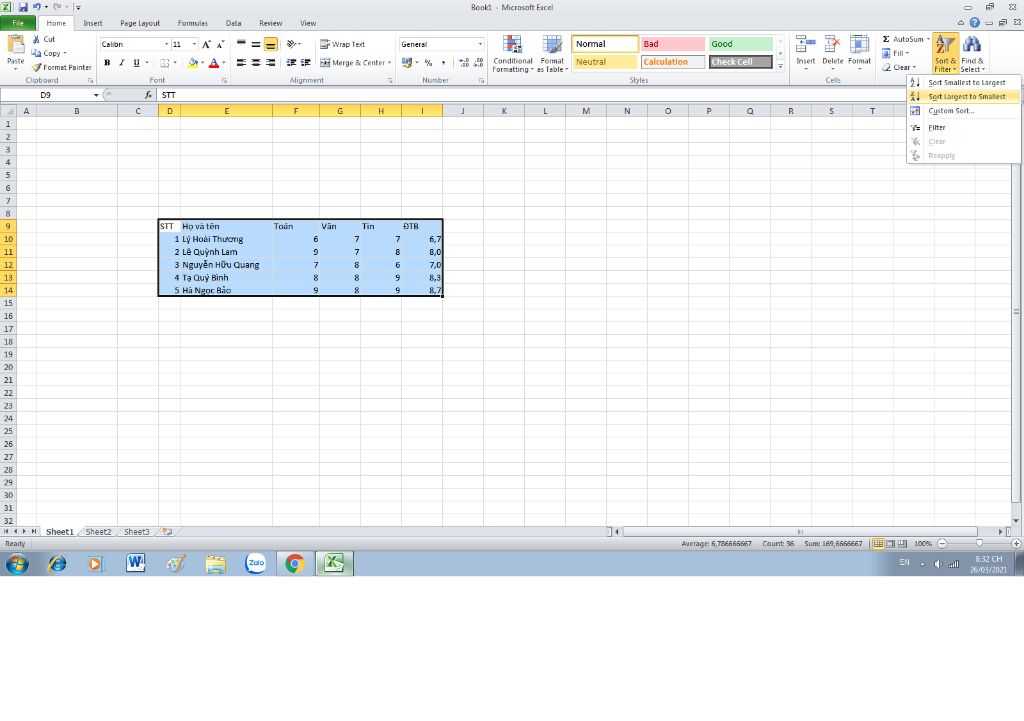This screenshot has width=1024, height=721.
Task: Apply the Normal cell style
Action: (x=605, y=44)
